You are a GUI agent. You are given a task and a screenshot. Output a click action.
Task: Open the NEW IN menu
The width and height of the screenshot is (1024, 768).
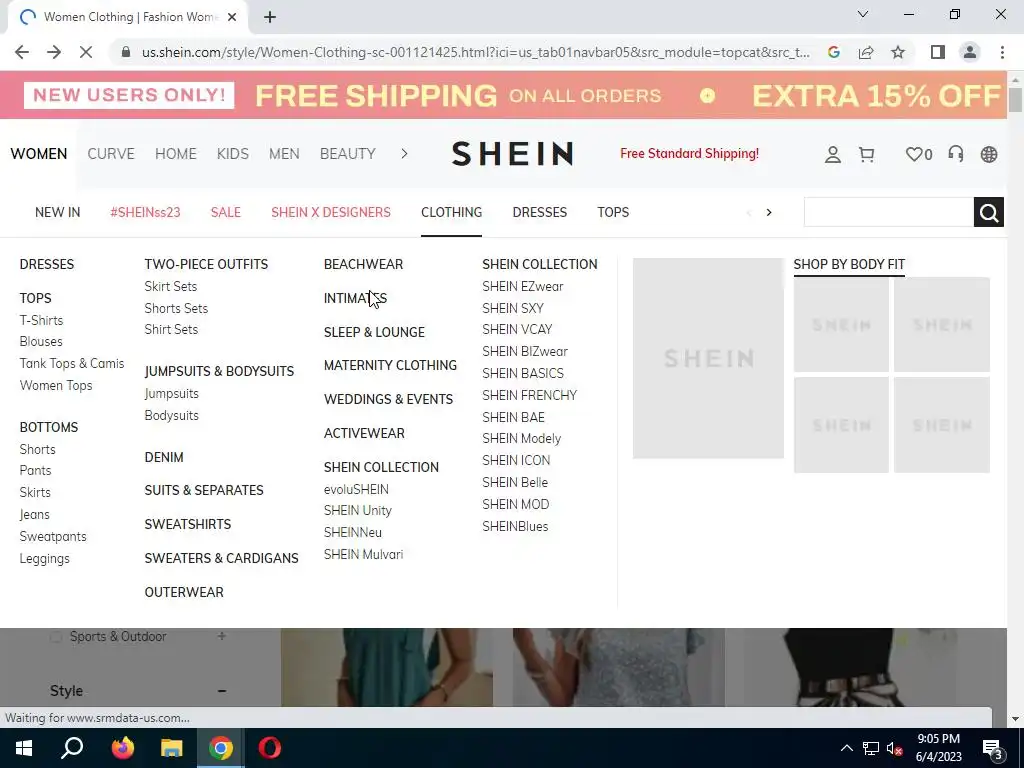(x=57, y=212)
